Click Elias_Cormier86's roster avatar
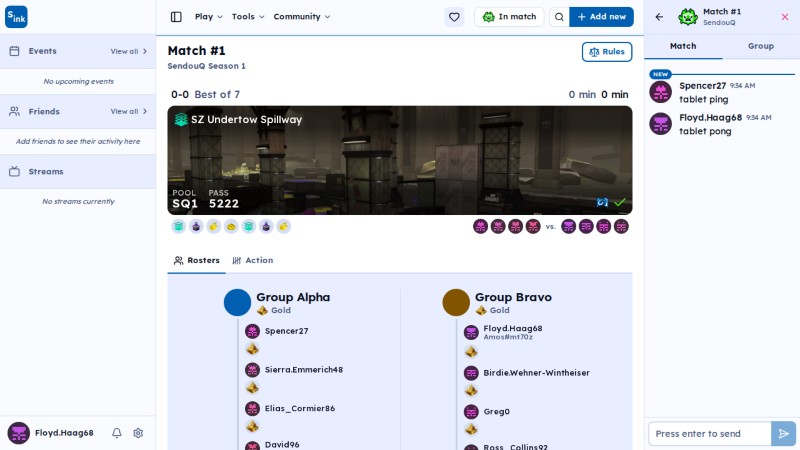Screen dimensions: 800x450 (253, 409)
